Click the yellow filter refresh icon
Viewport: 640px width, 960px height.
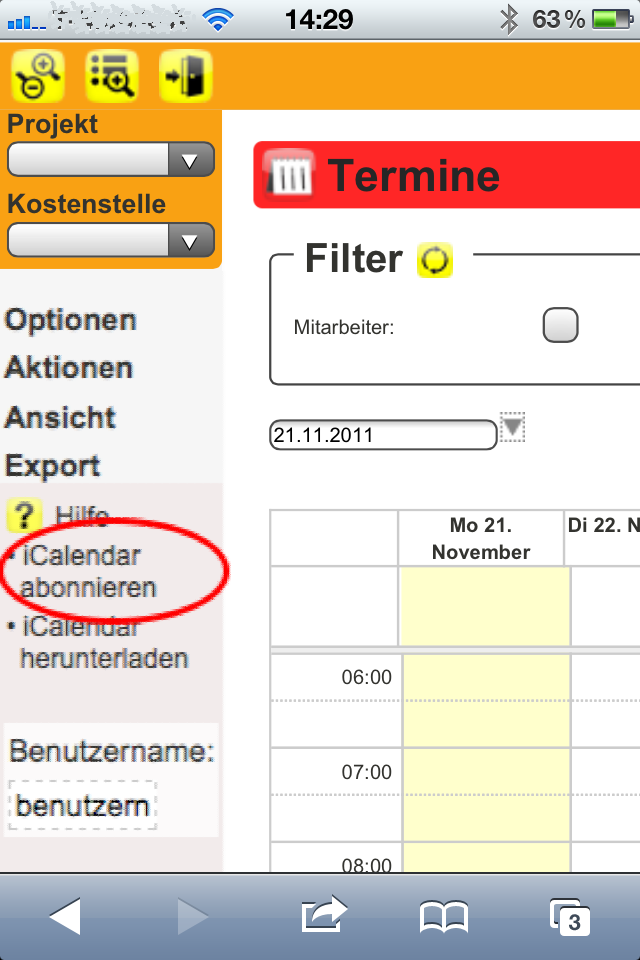[x=436, y=261]
